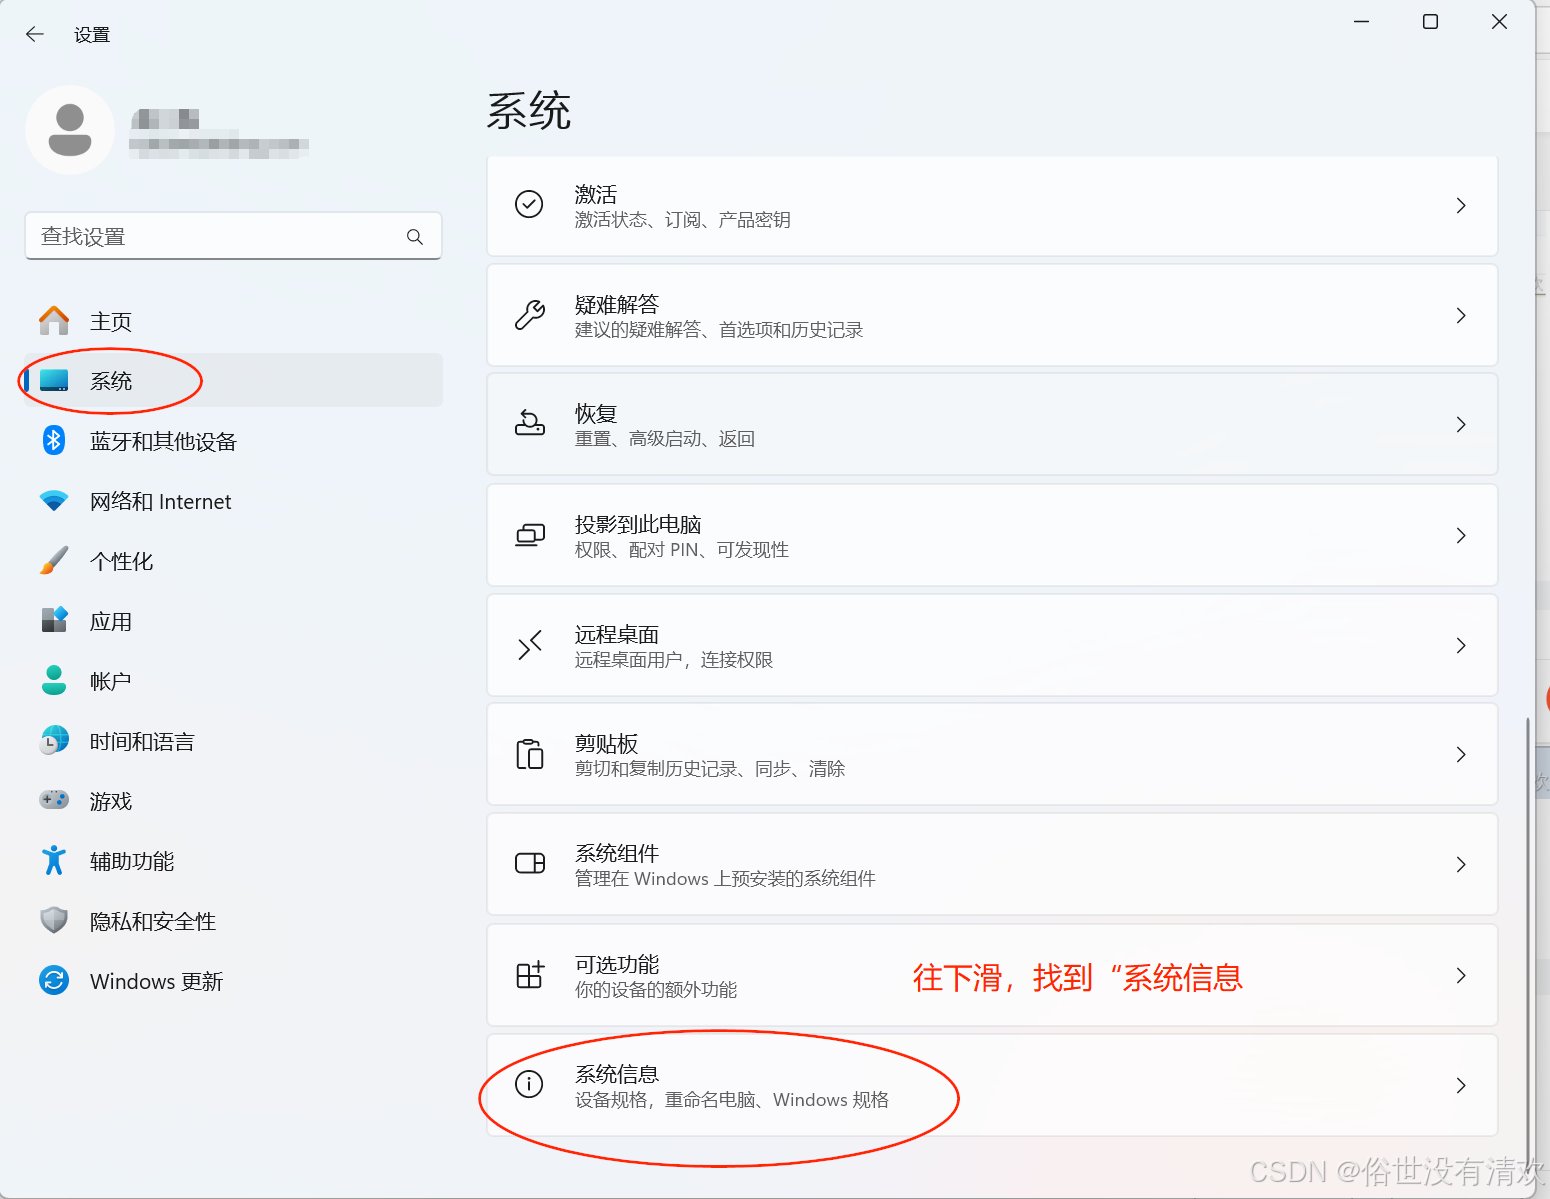This screenshot has height=1199, width=1550.
Task: Click the gaming controller icon
Action: pos(54,800)
